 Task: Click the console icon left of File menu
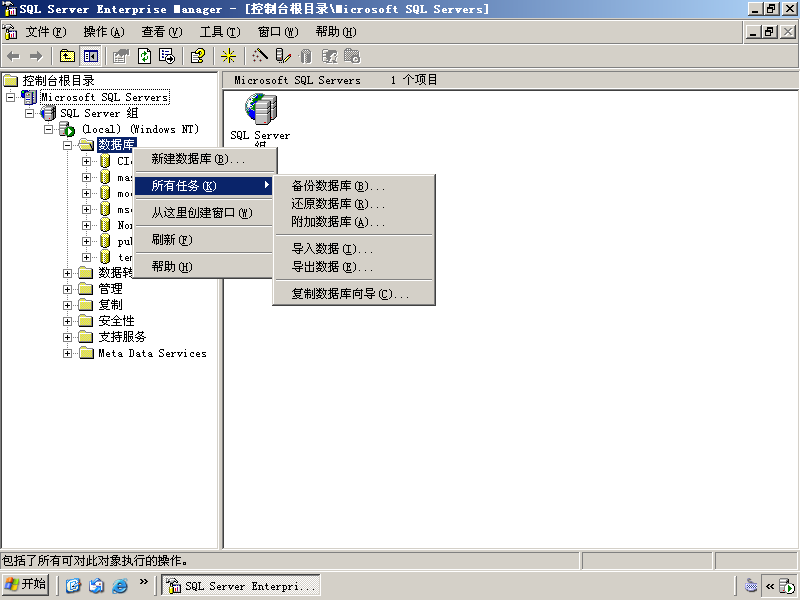coord(10,32)
